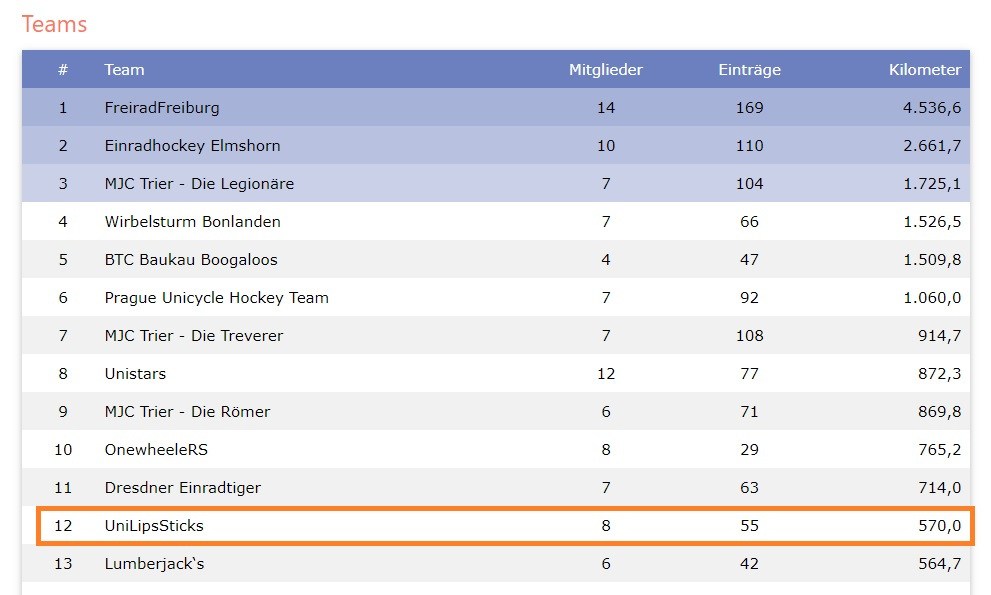Click the OnewheeleRS team name
This screenshot has width=991, height=595.
(x=156, y=450)
